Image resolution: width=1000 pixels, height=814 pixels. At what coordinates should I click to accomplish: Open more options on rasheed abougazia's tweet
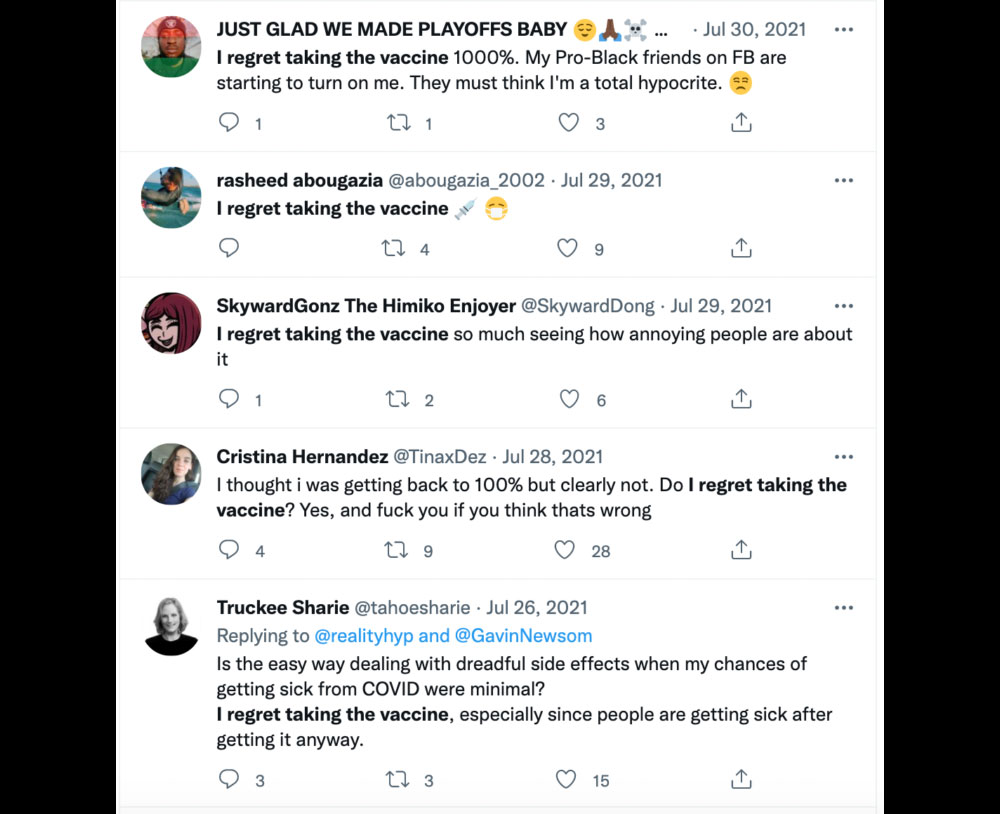(843, 180)
